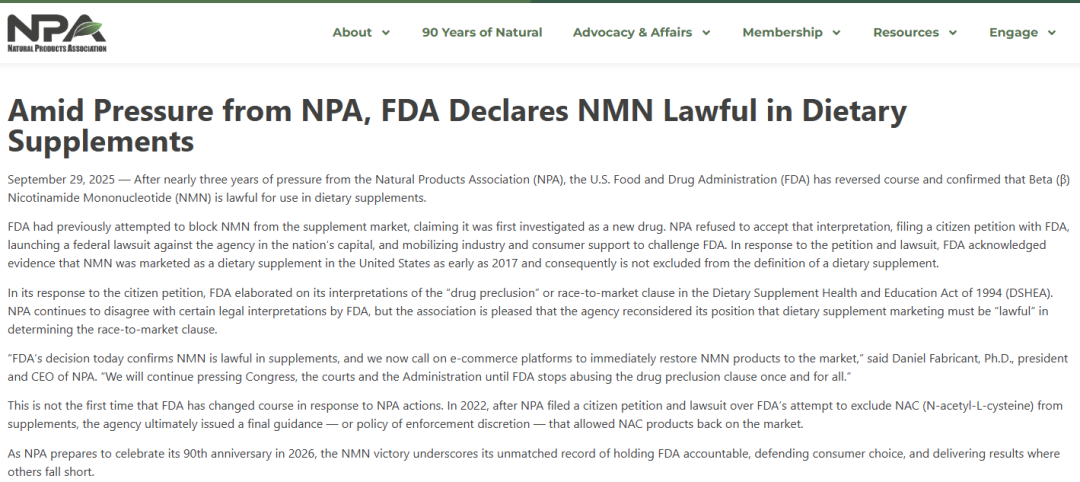Click the Natural Products Association tagline under the logo
The width and height of the screenshot is (1080, 482).
pyautogui.click(x=56, y=47)
